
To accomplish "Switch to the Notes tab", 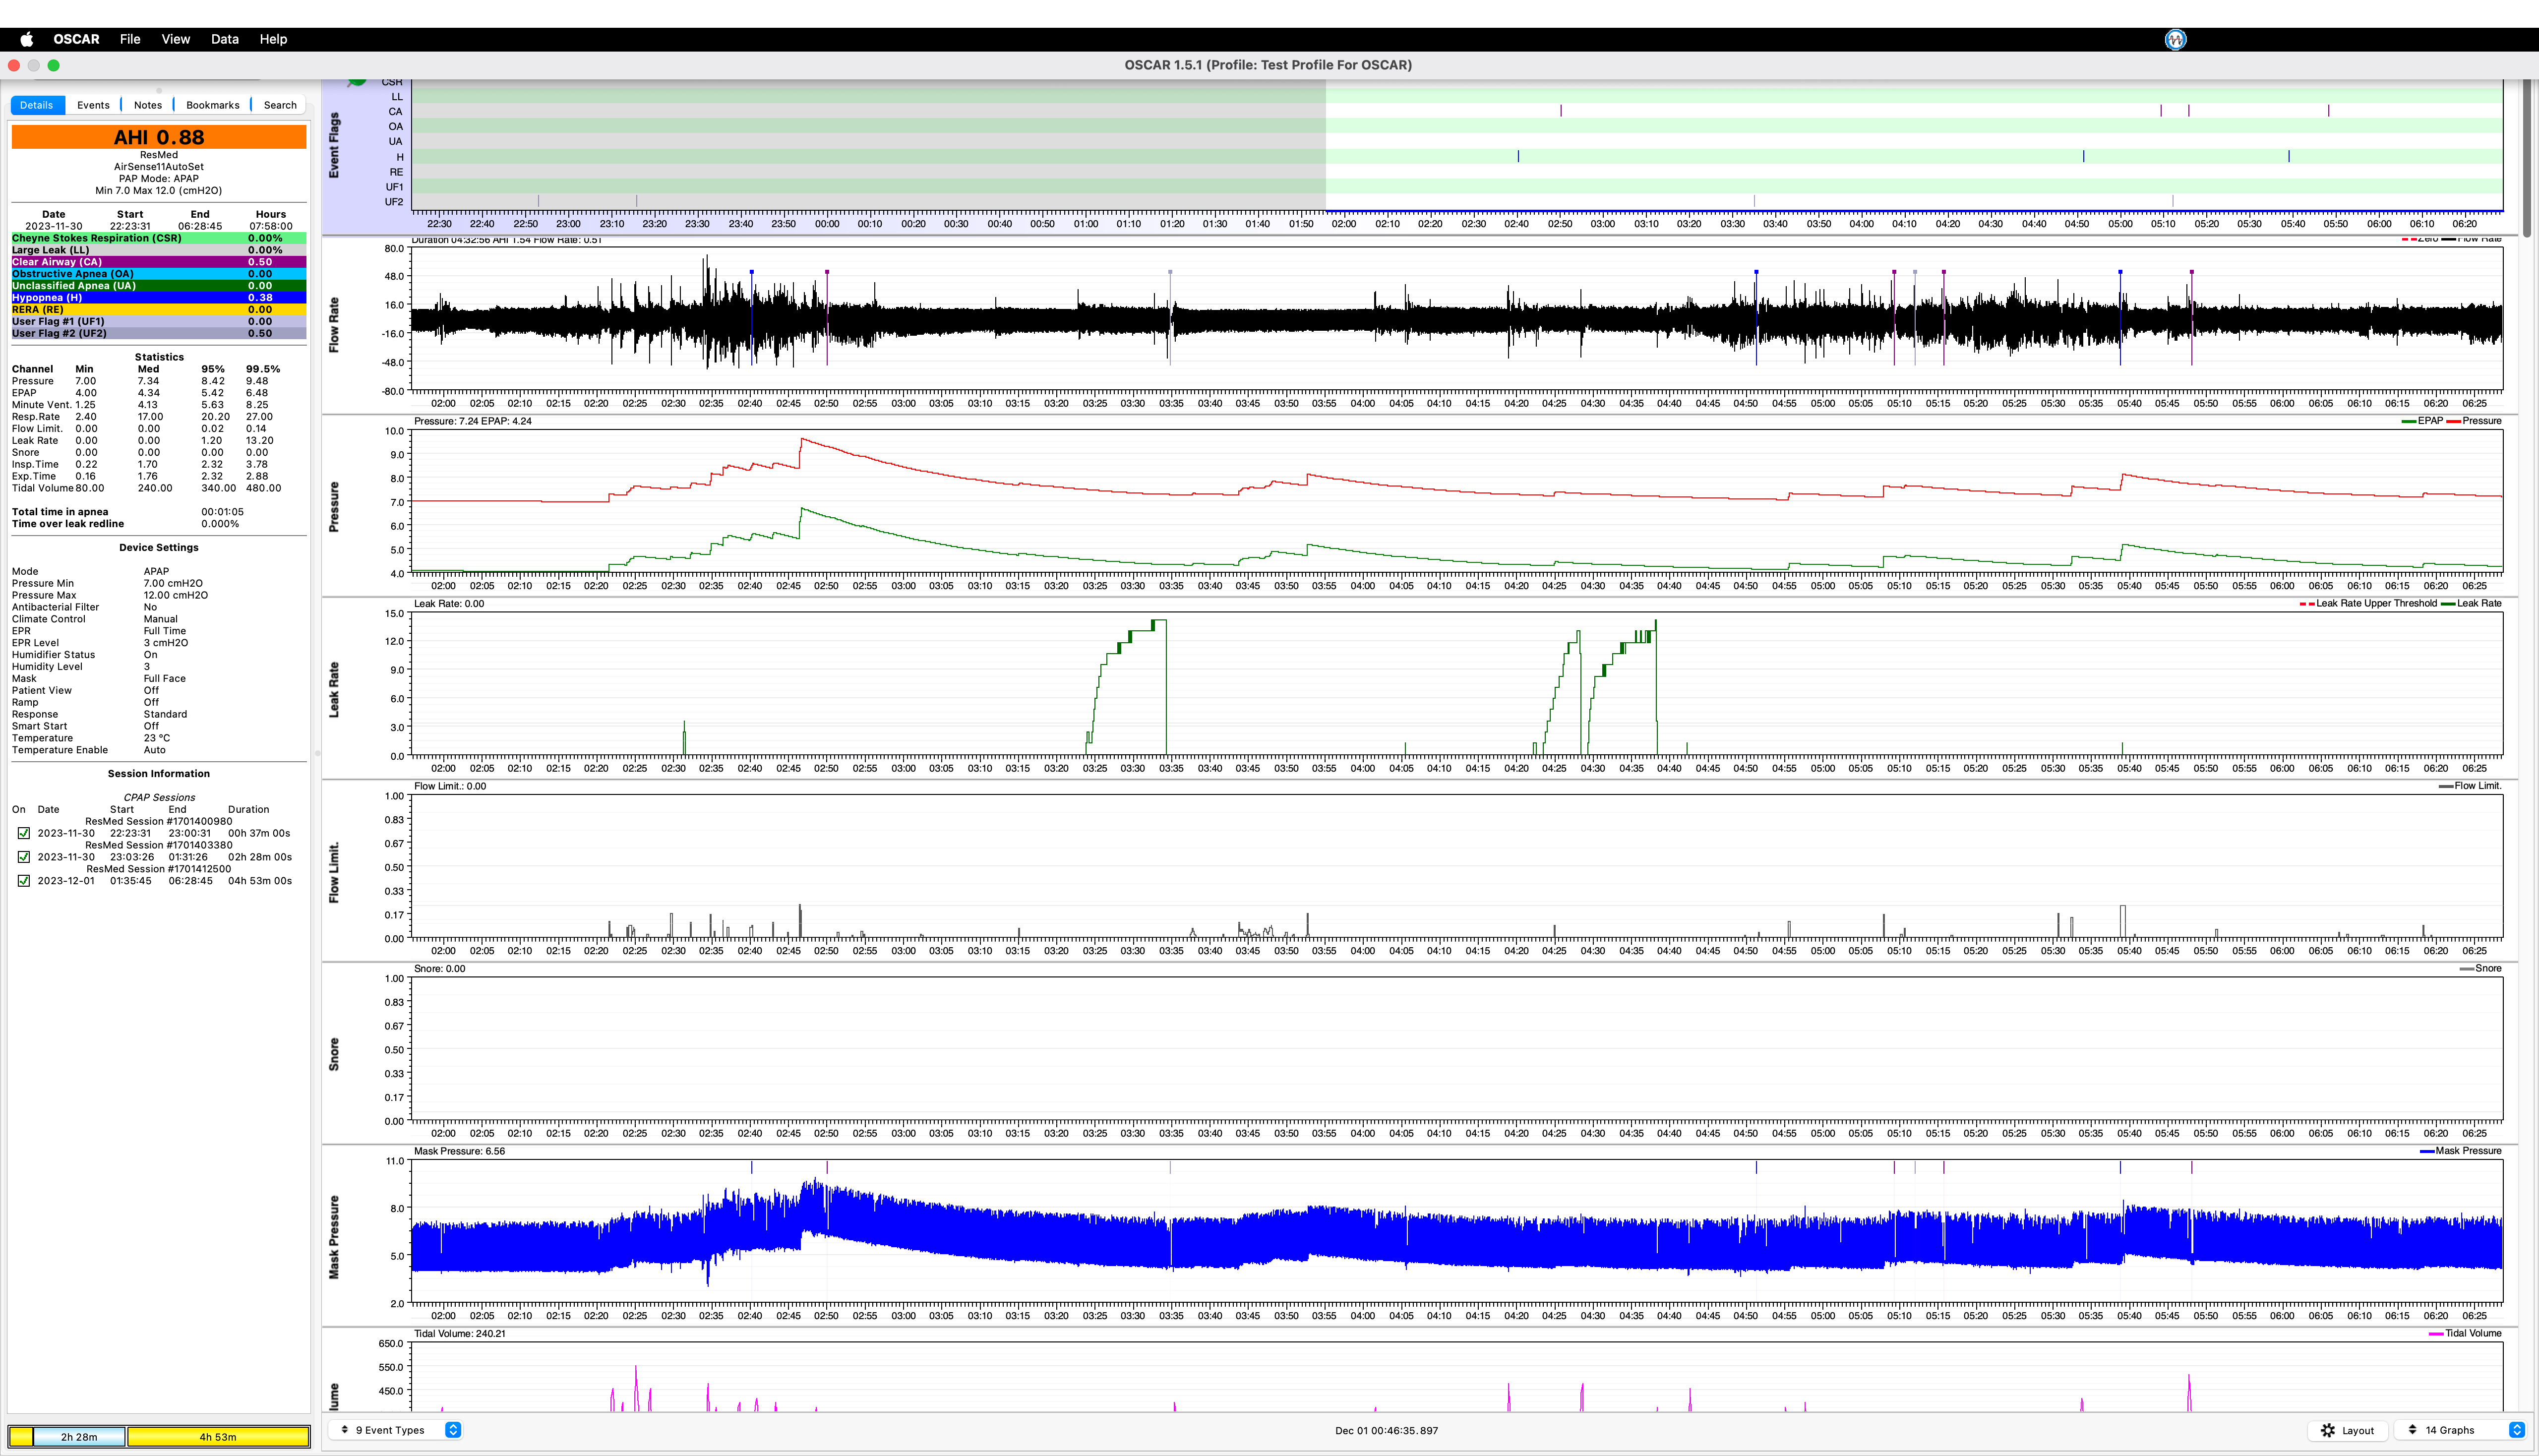I will click(x=148, y=105).
